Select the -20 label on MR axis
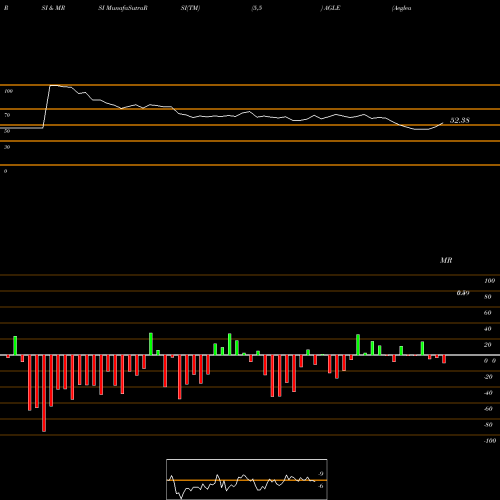Image resolution: width=500 pixels, height=500 pixels. click(488, 377)
